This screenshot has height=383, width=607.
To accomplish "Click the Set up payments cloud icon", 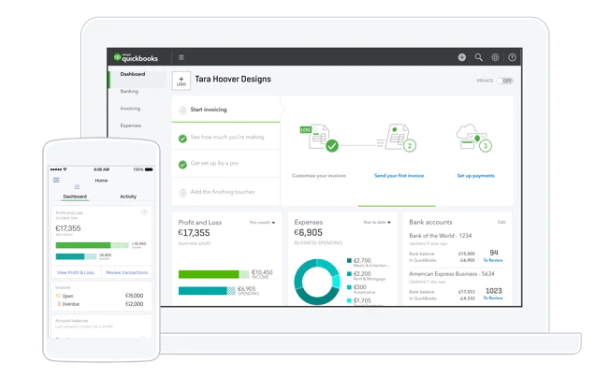I will 474,138.
